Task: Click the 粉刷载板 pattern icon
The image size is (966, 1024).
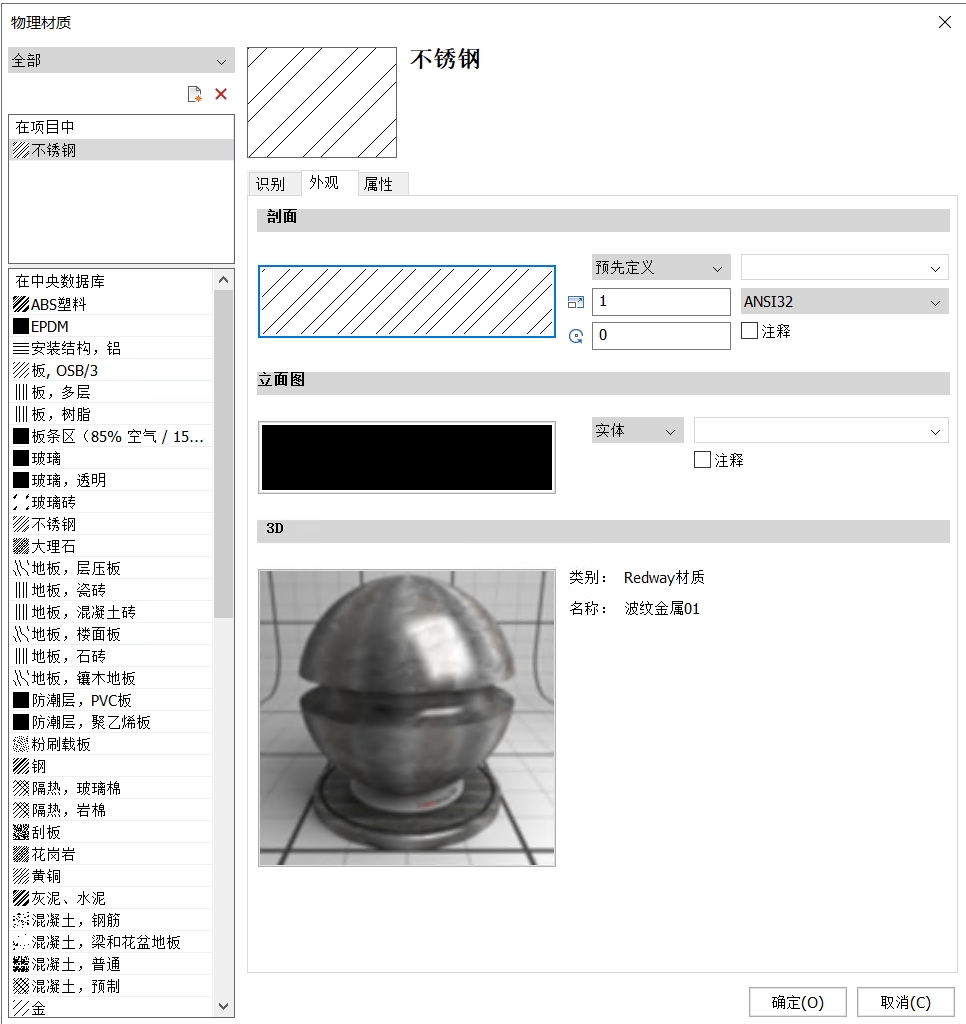Action: (21, 744)
